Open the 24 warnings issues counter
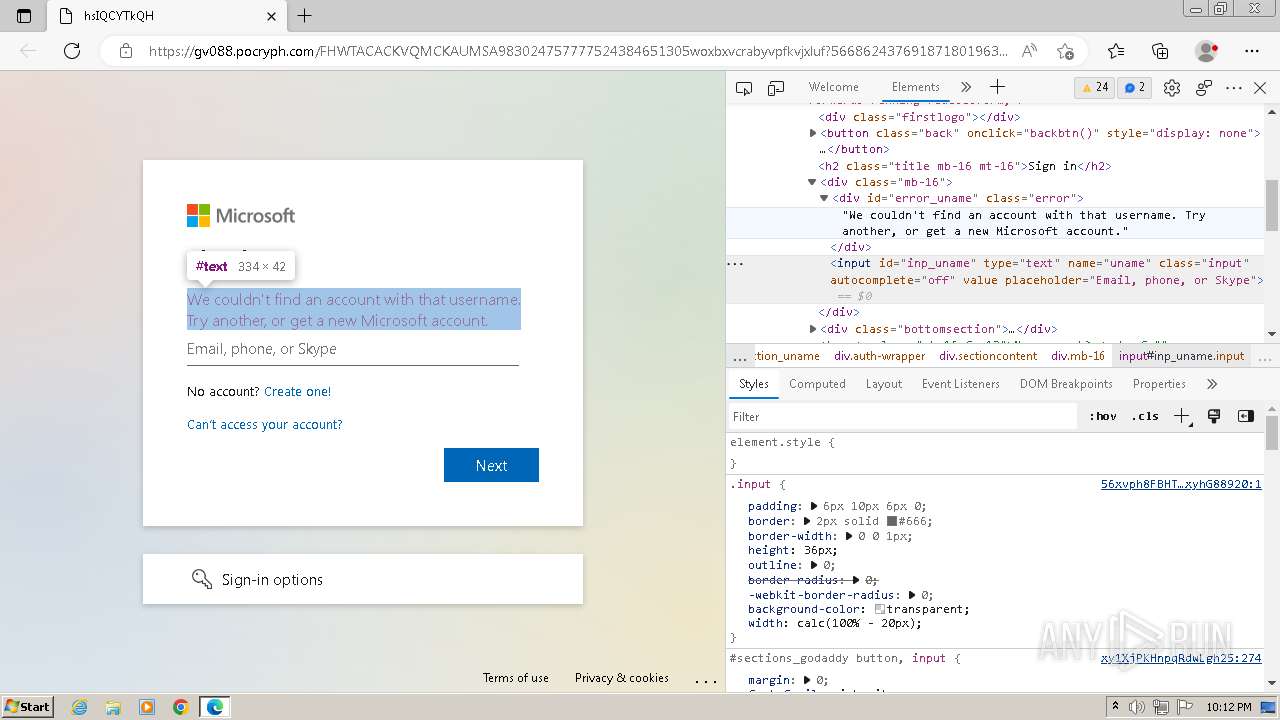 coord(1093,87)
